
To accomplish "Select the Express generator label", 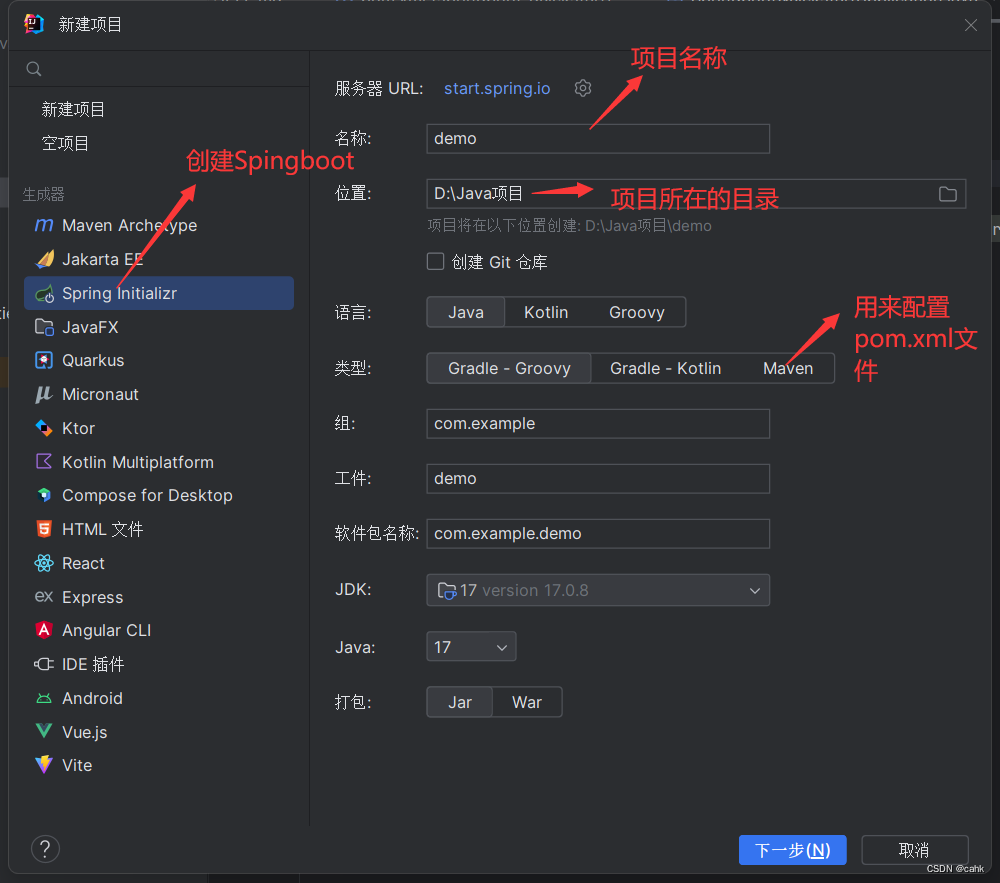I will click(92, 597).
